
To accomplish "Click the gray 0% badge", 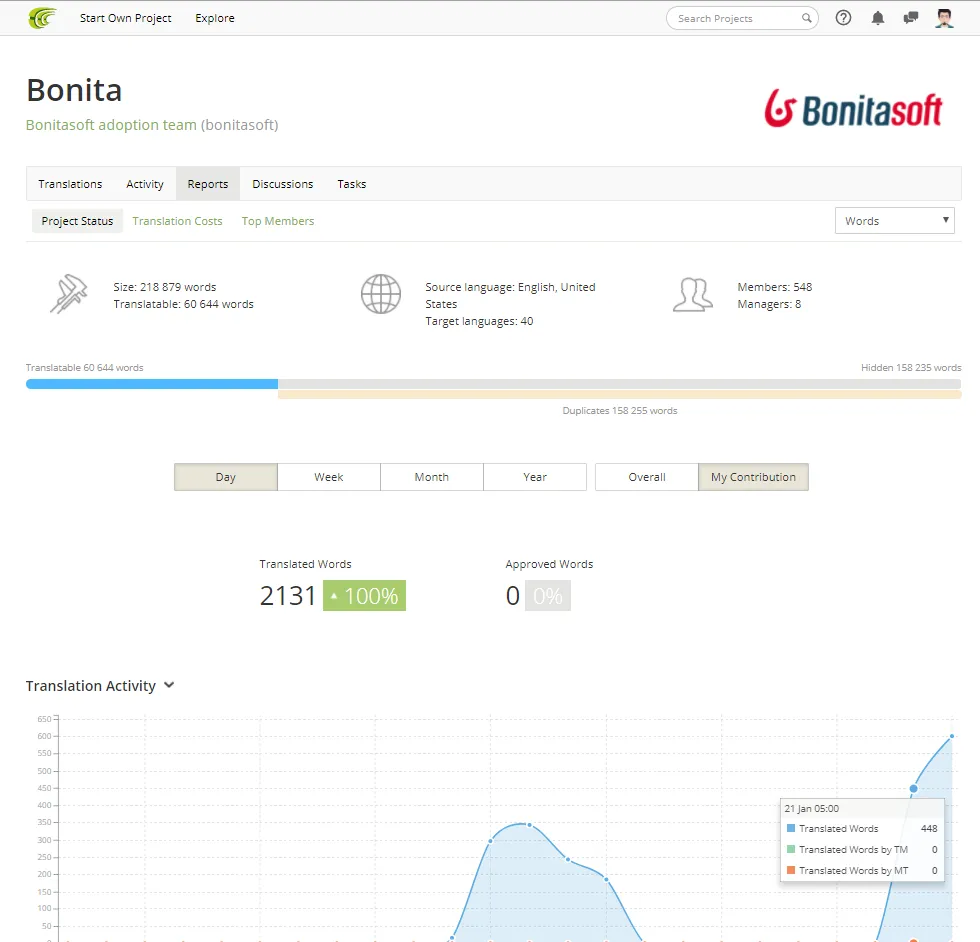I will coord(548,596).
